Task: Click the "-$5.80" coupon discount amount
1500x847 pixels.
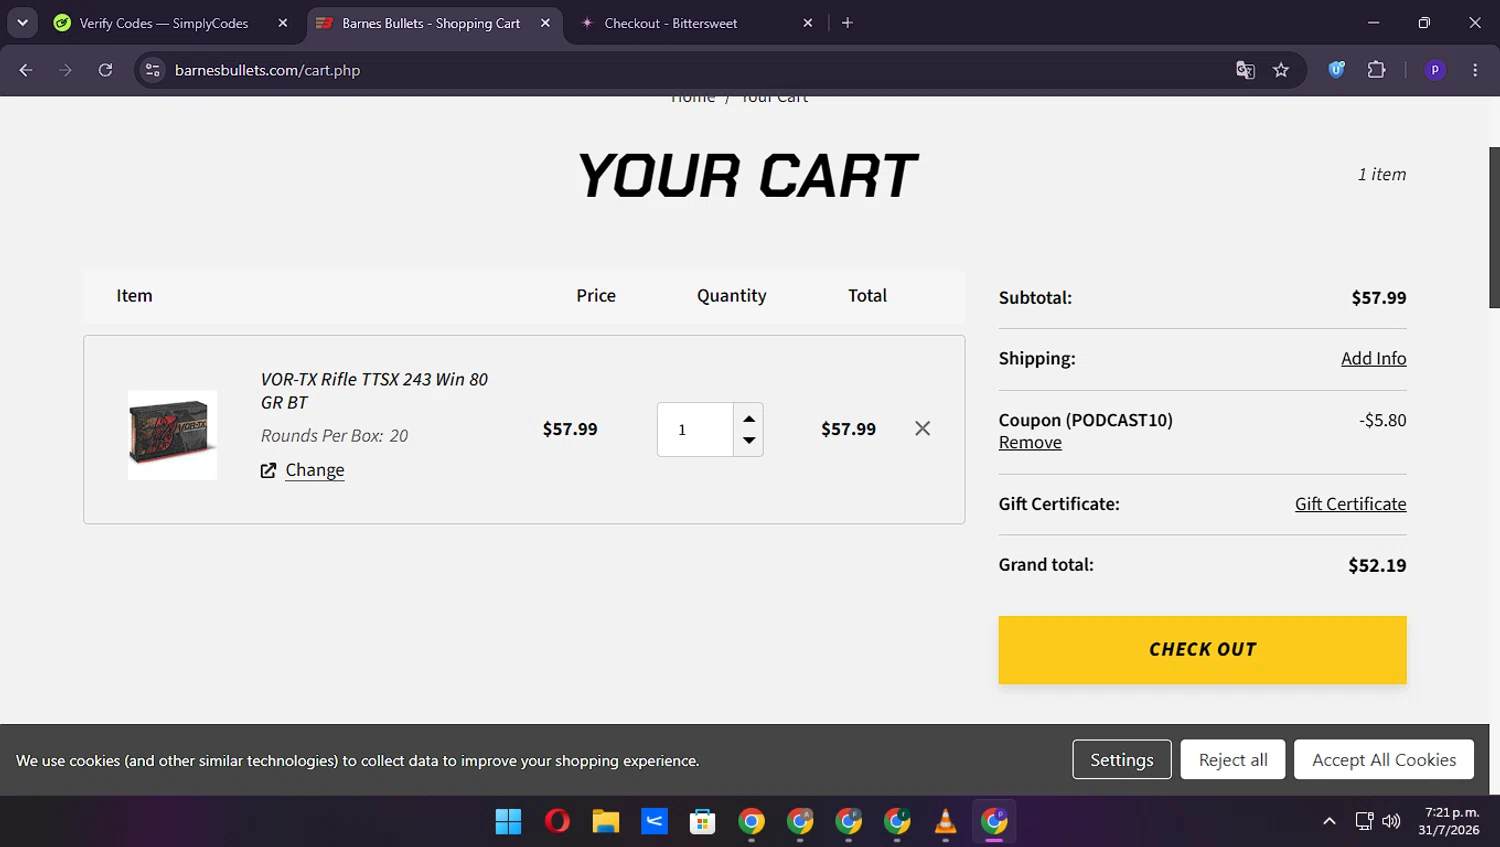Action: click(x=1382, y=420)
